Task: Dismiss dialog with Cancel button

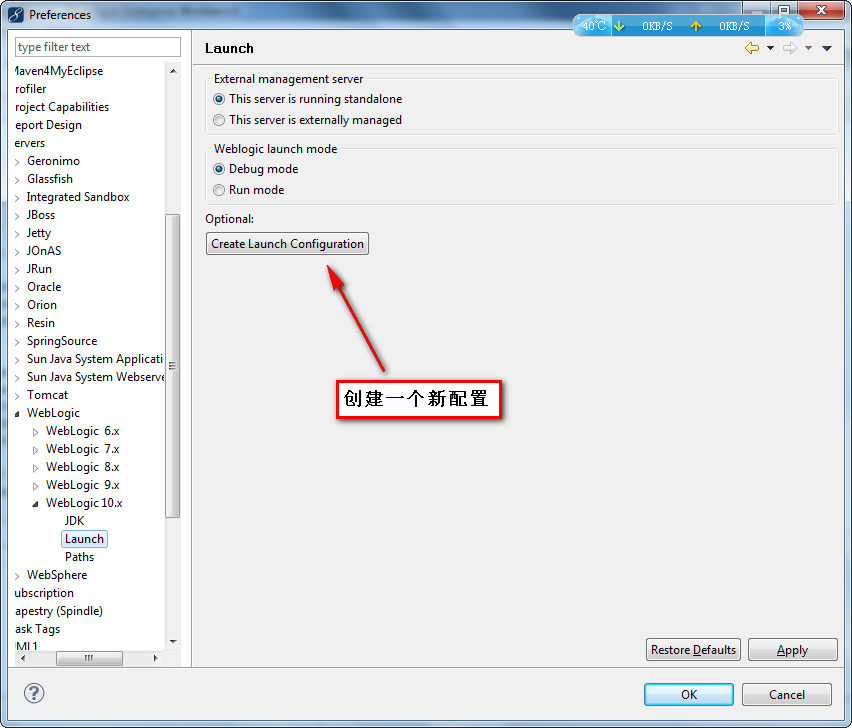Action: (787, 694)
